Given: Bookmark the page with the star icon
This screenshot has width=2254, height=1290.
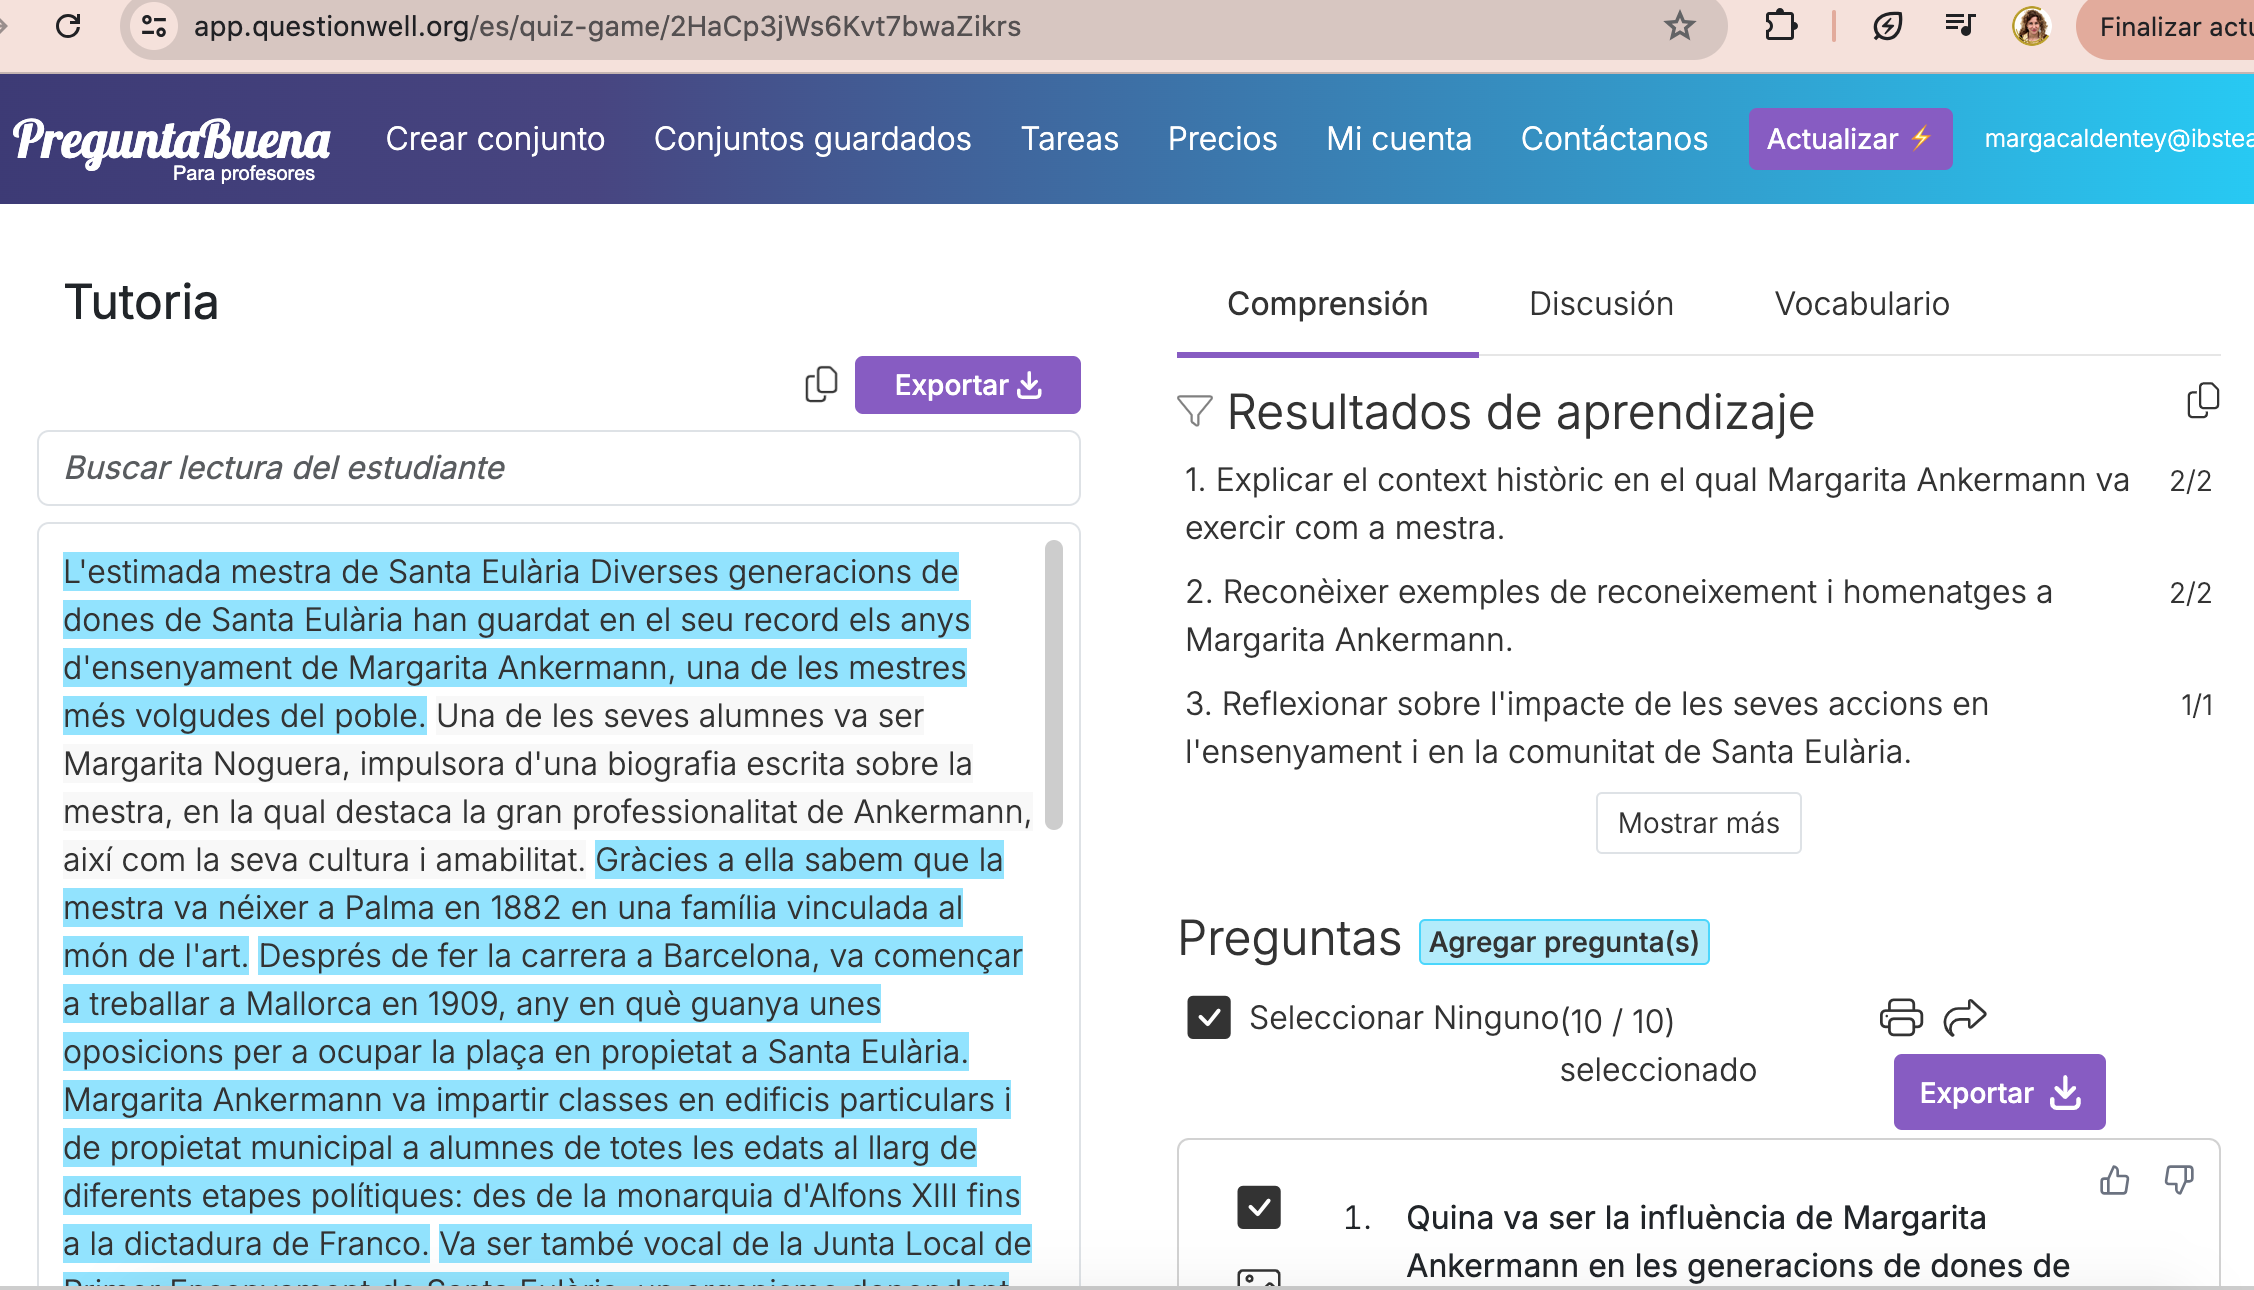Looking at the screenshot, I should pyautogui.click(x=1679, y=26).
